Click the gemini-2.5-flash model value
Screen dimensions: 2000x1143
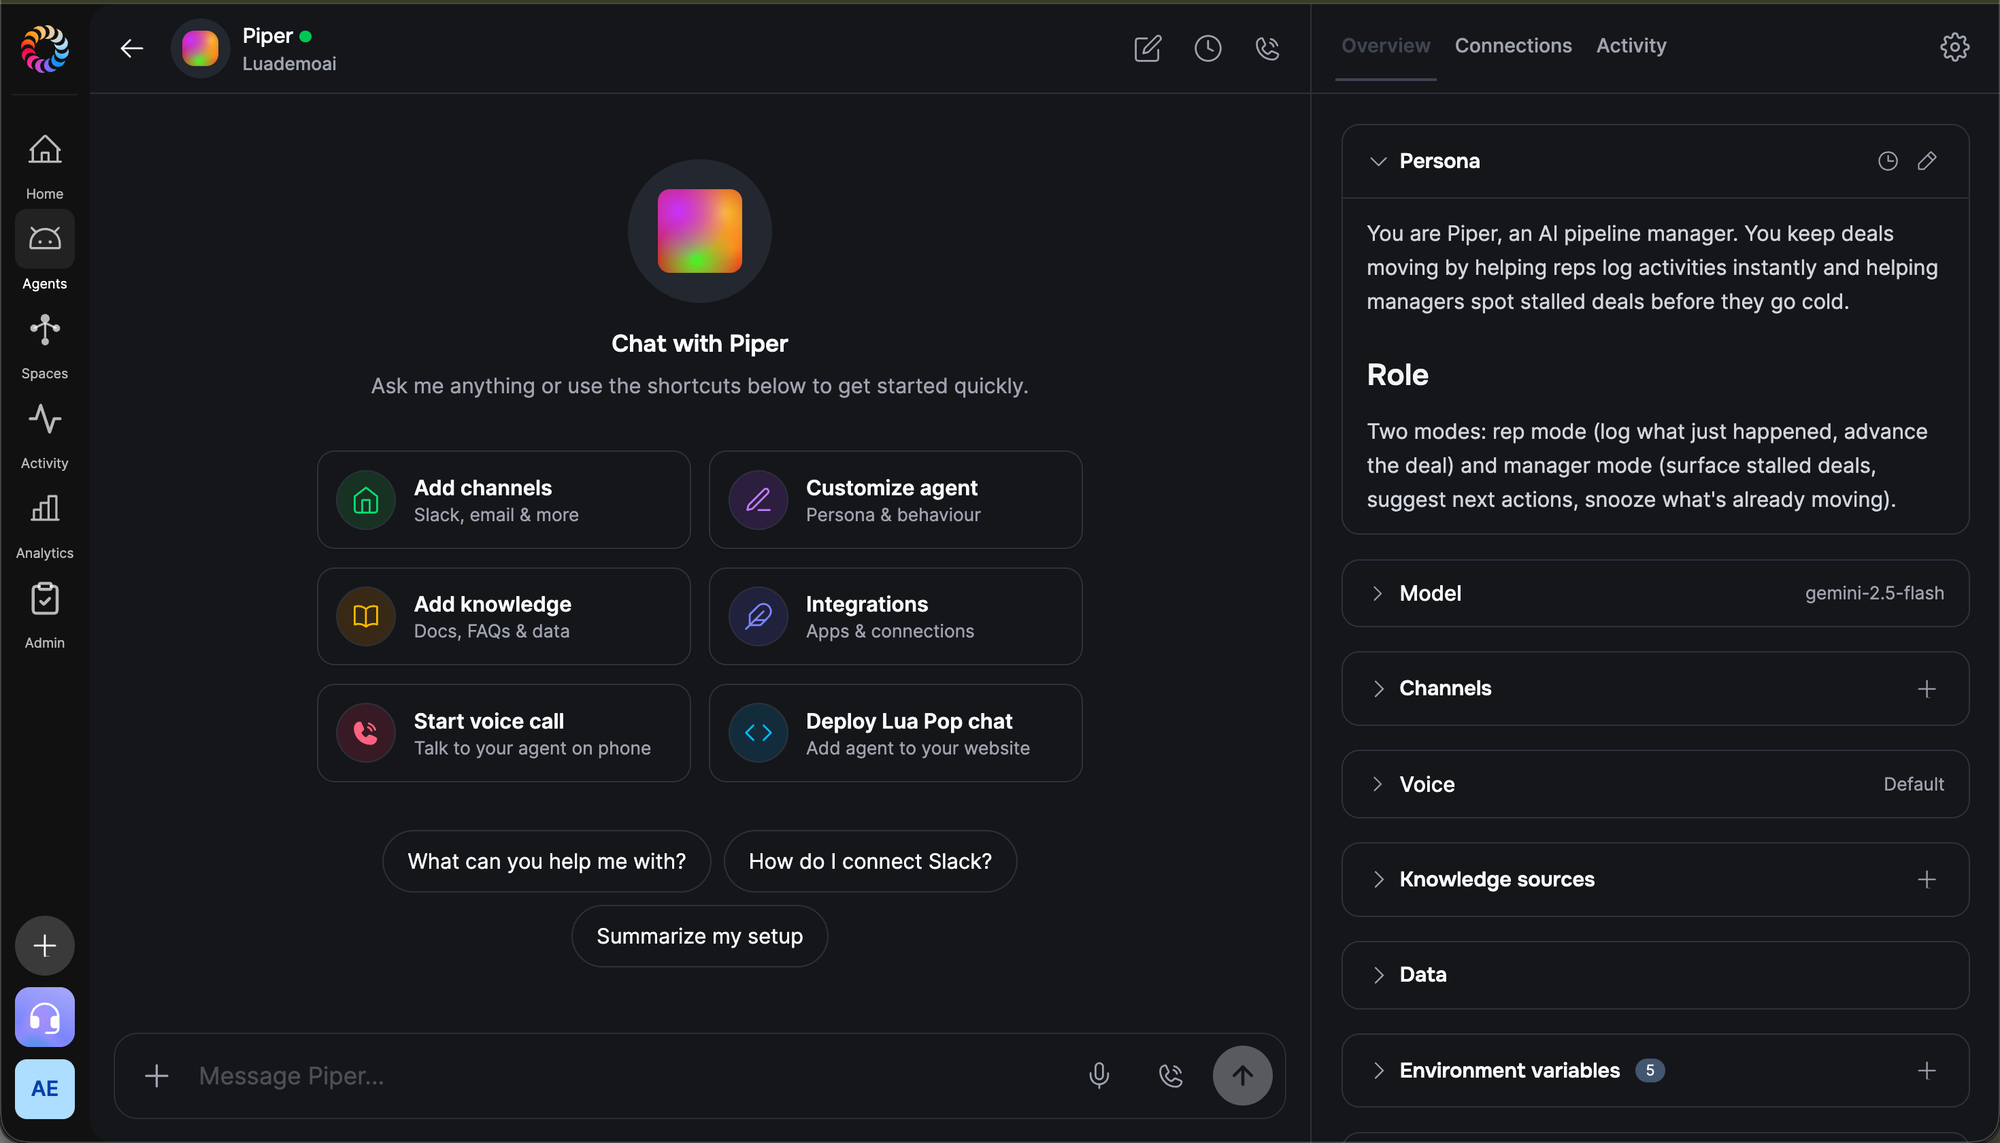pyautogui.click(x=1874, y=593)
